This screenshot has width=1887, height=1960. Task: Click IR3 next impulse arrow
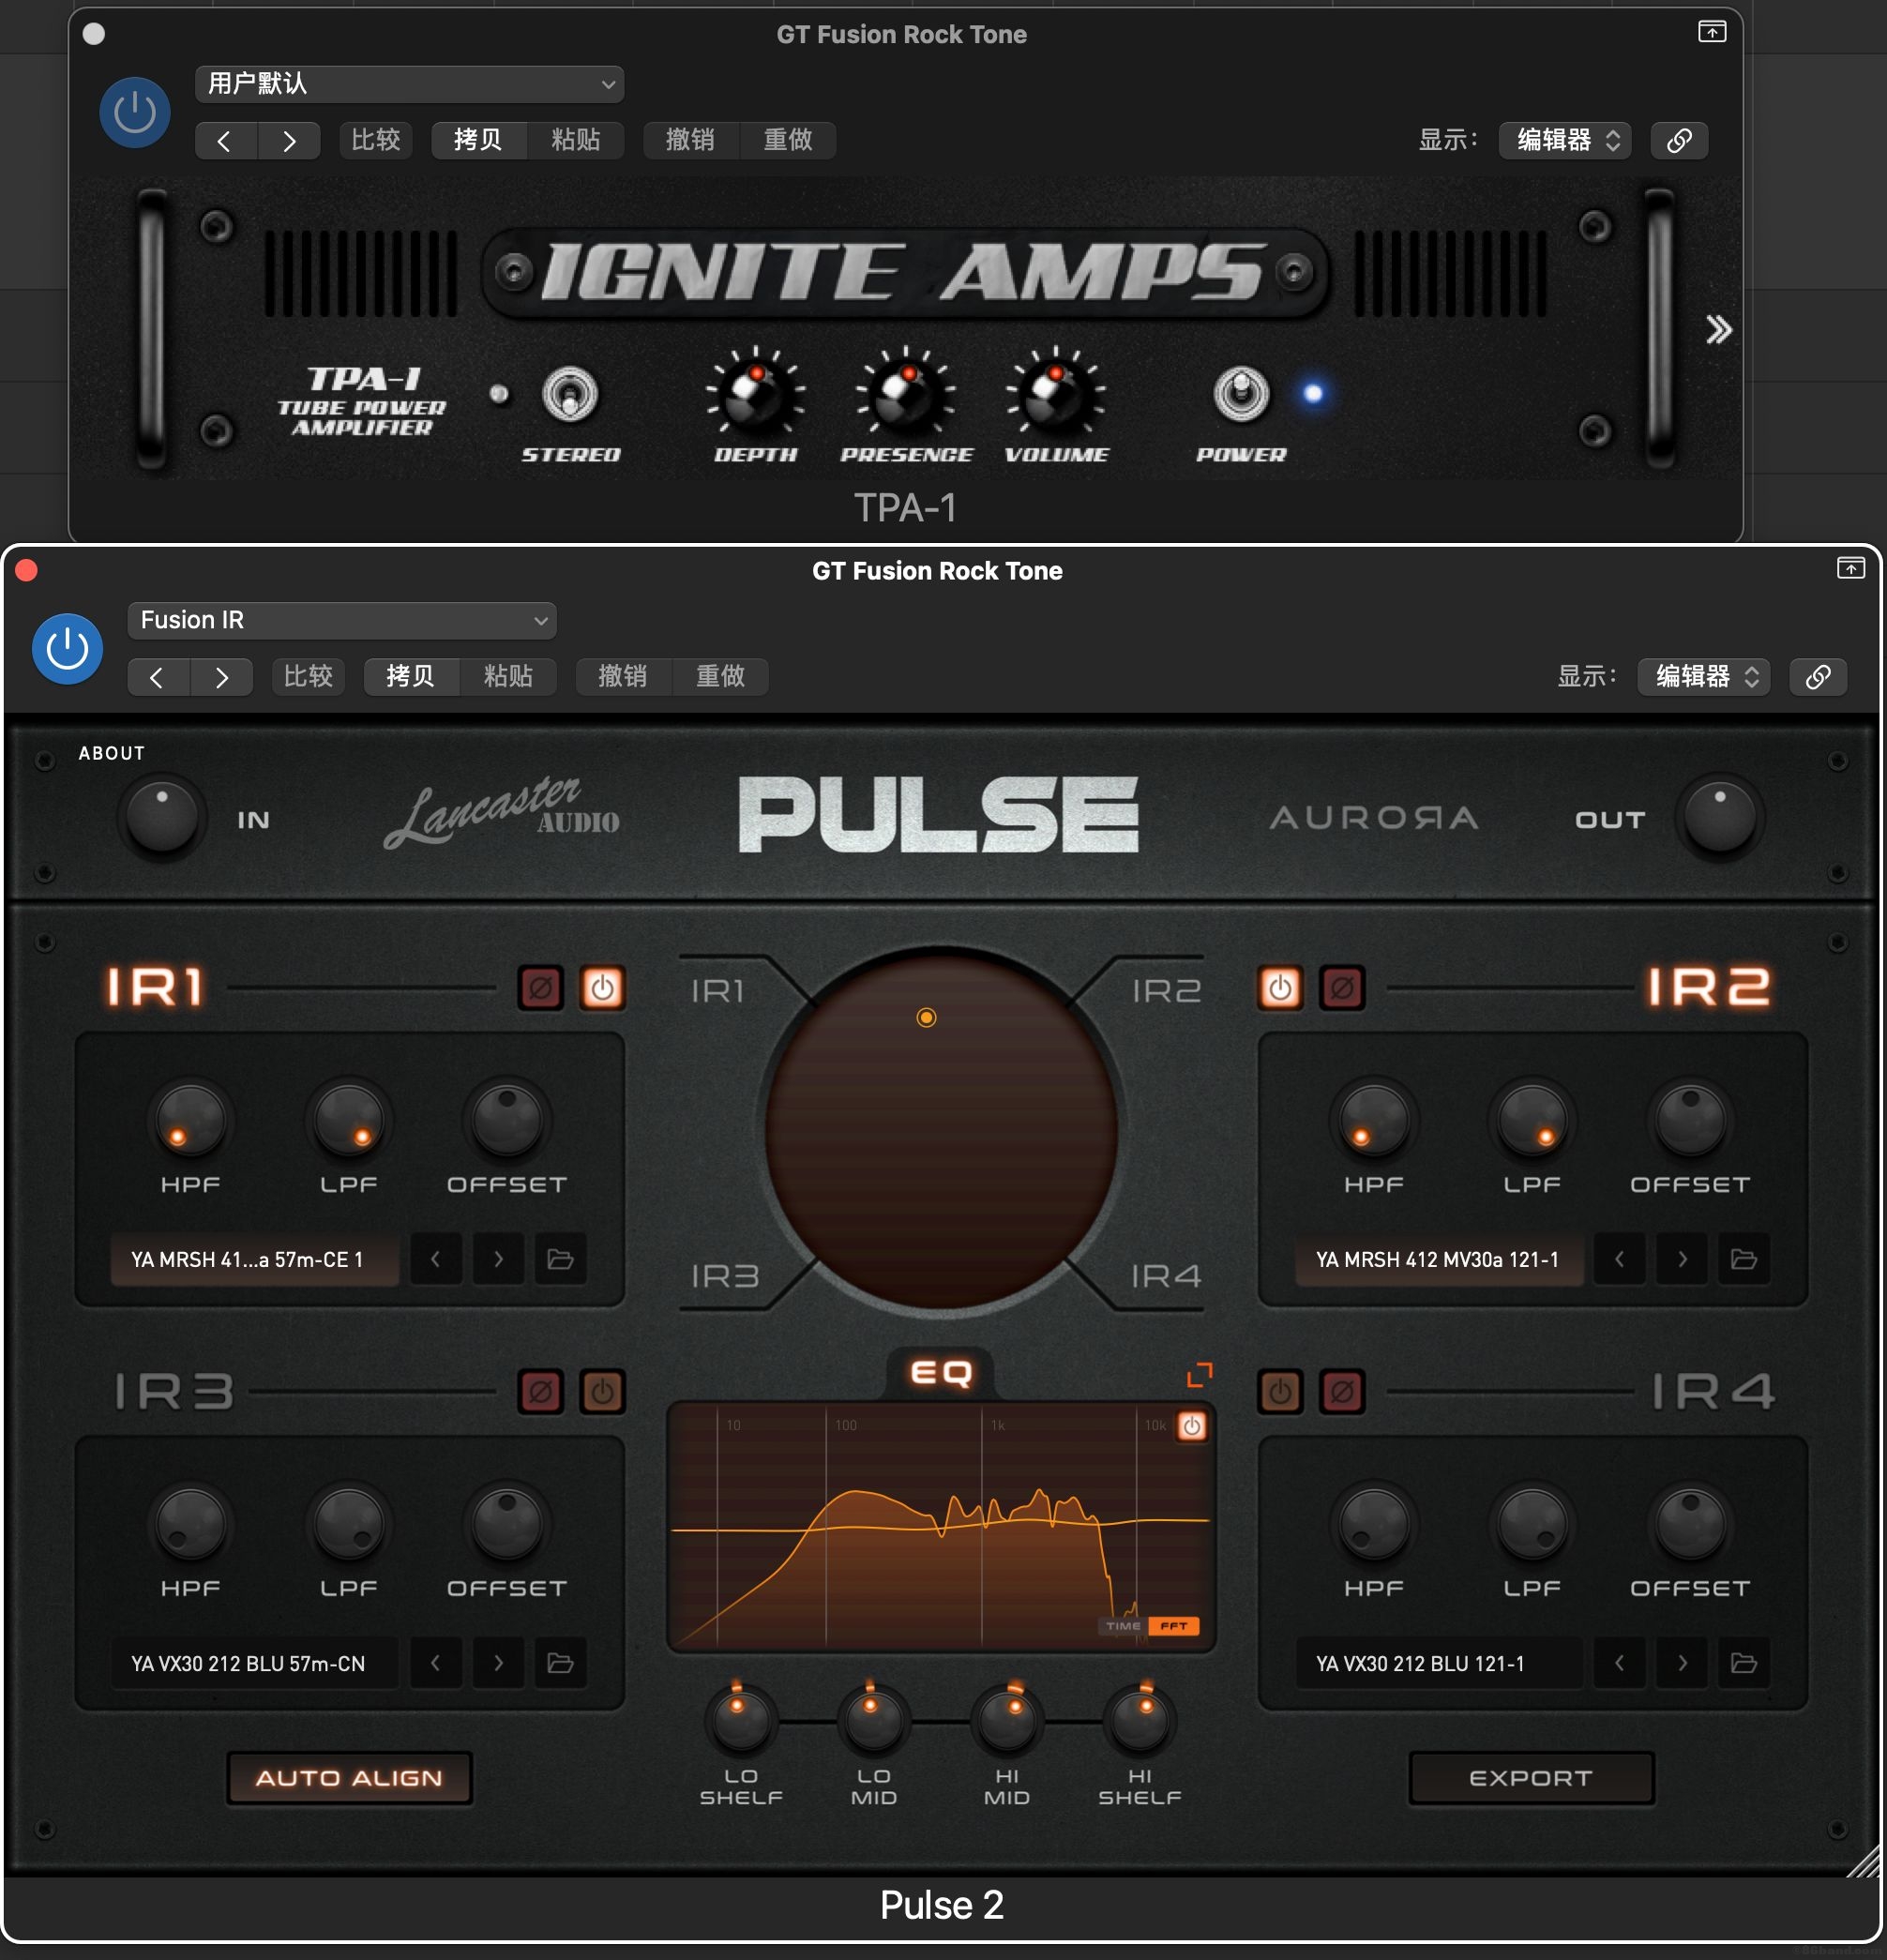(x=498, y=1663)
